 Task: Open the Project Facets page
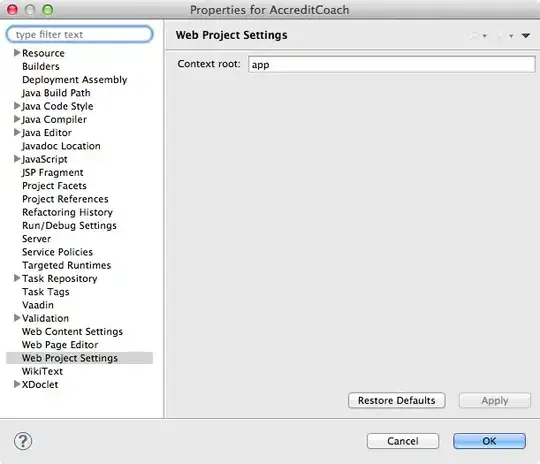(54, 186)
